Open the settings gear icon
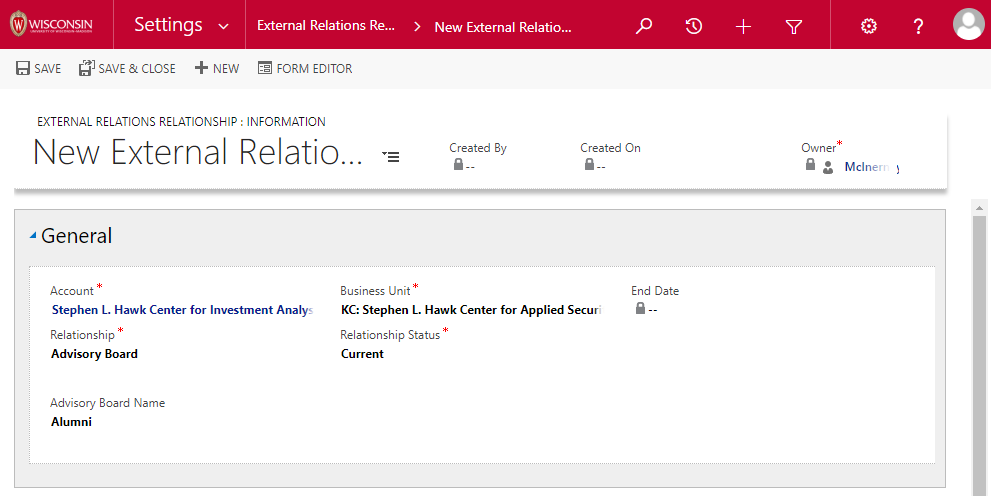The width and height of the screenshot is (991, 496). point(868,26)
